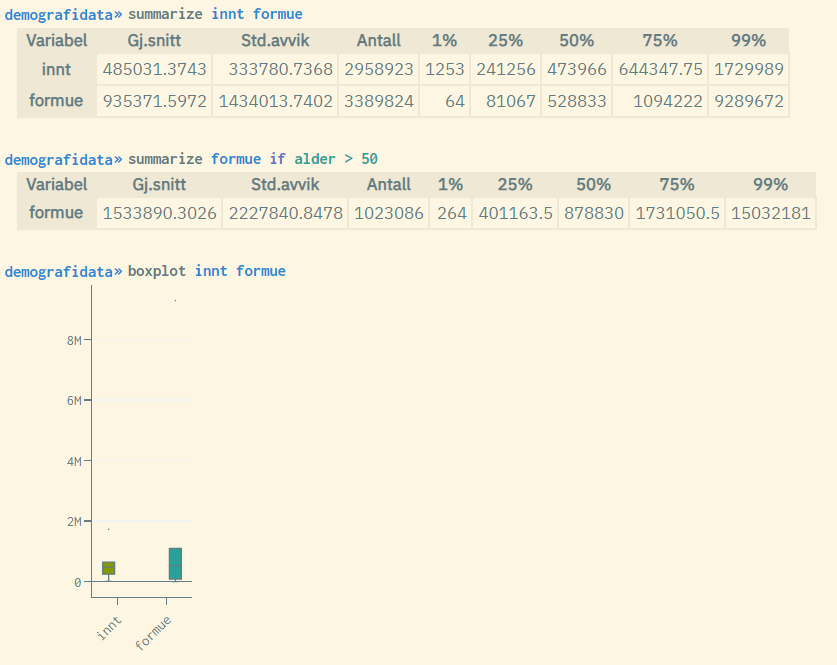Select the mean value 1533890.3026
The width and height of the screenshot is (837, 665).
[x=160, y=213]
